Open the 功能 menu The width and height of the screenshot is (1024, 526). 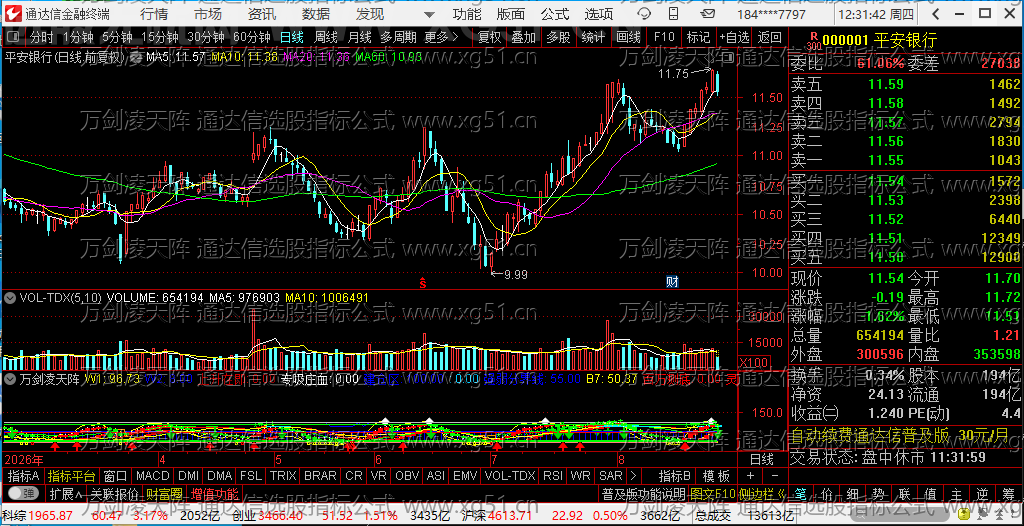(467, 14)
